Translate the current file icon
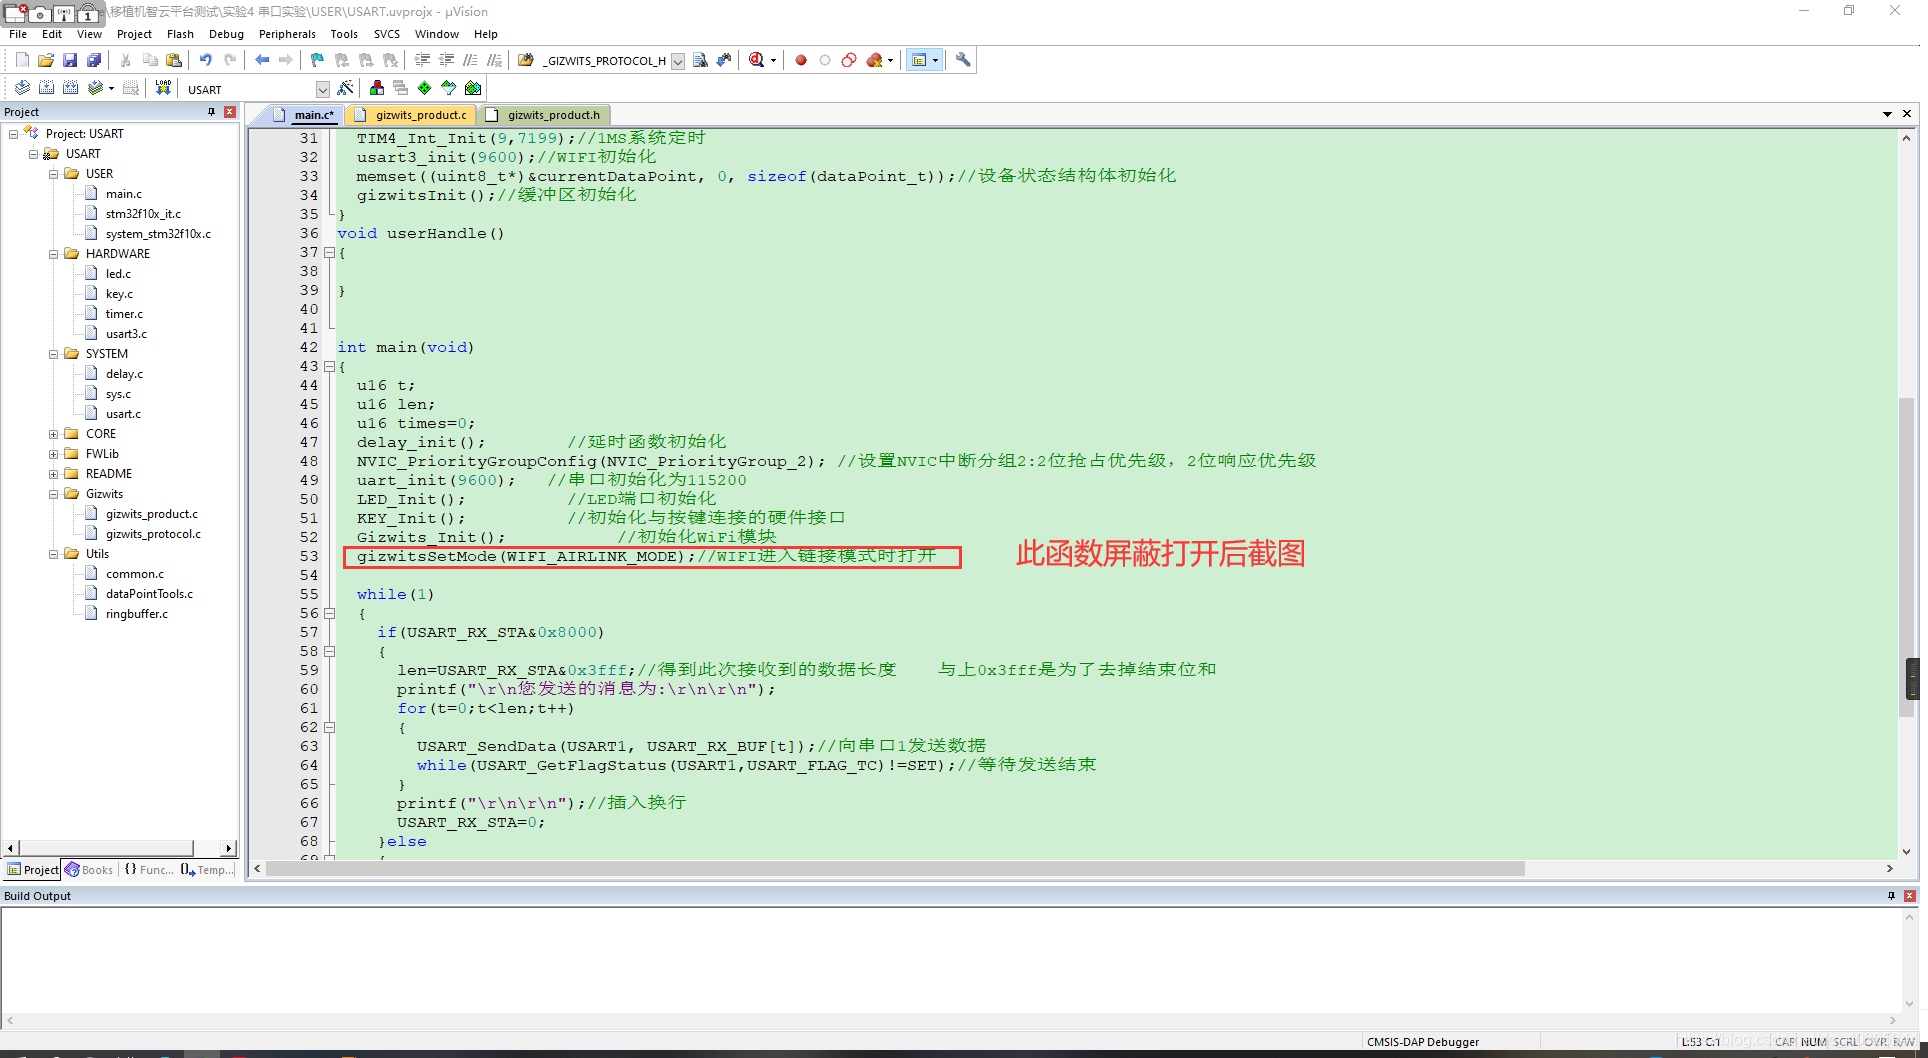The image size is (1928, 1058). 22,88
